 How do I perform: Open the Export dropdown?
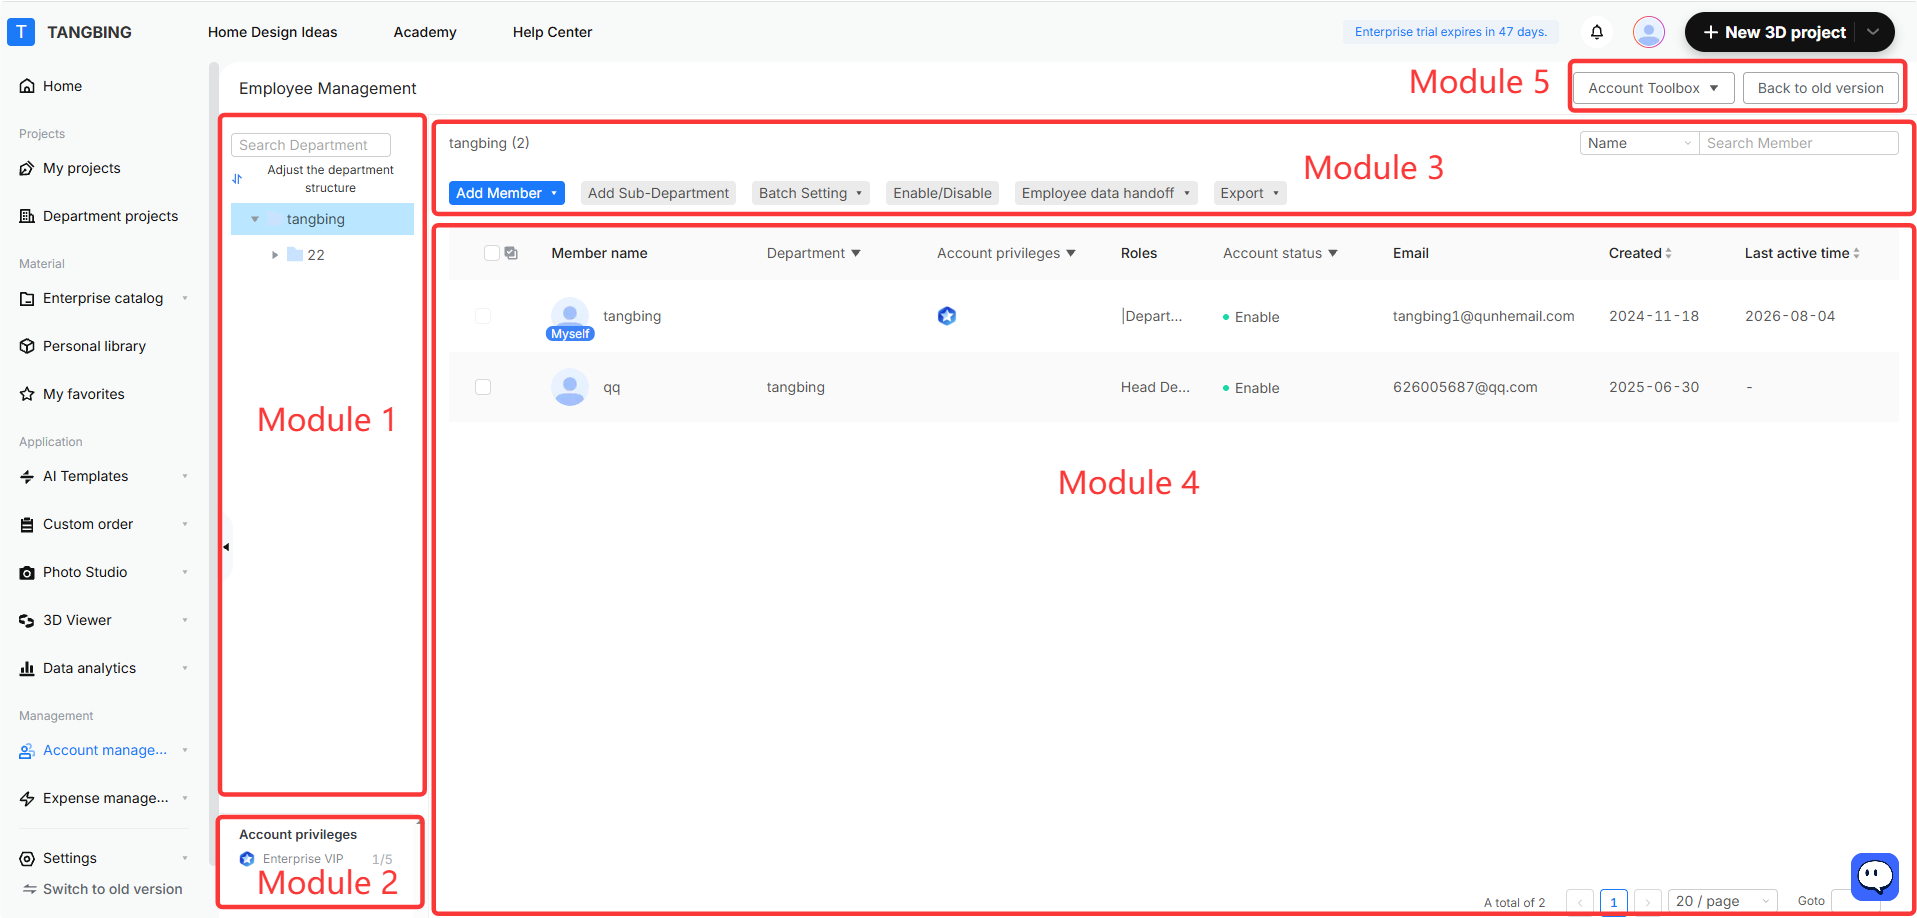tap(1250, 193)
